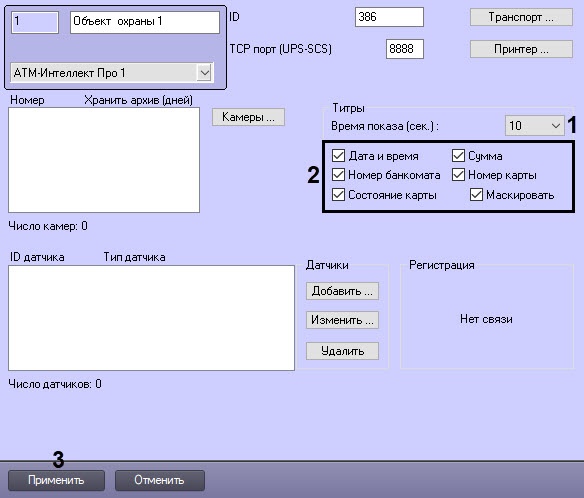Click the sensor list area
Viewport: 584px width, 498px height.
coord(151,318)
